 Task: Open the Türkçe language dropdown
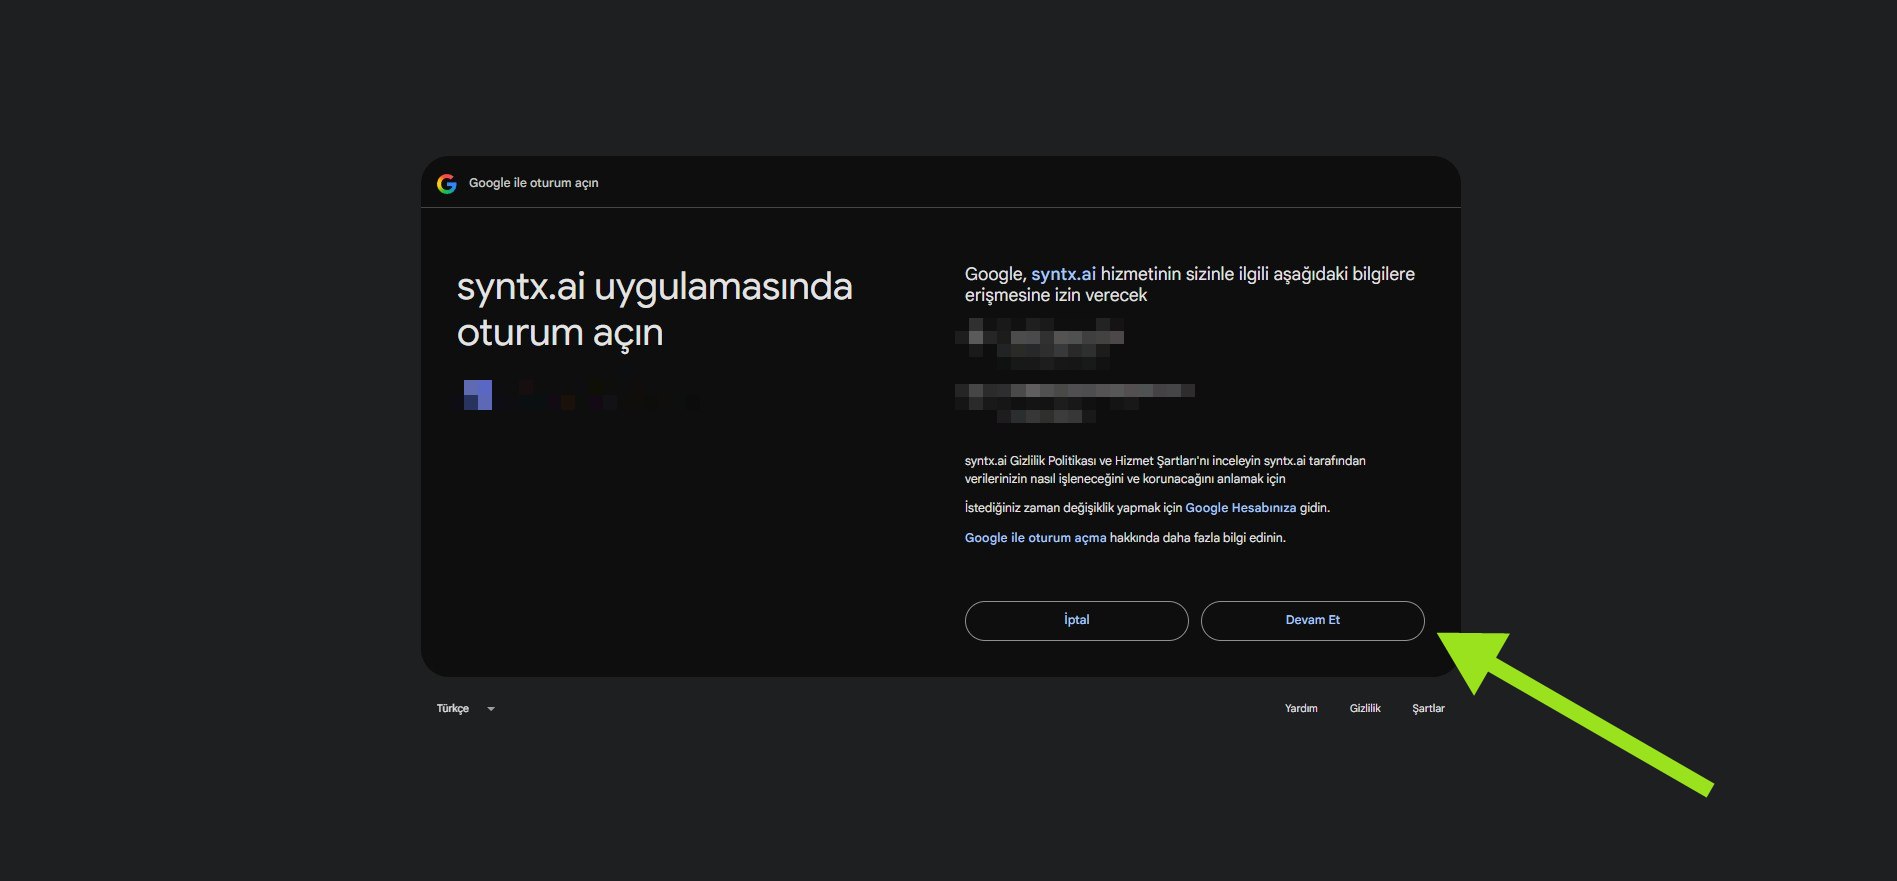tap(466, 708)
